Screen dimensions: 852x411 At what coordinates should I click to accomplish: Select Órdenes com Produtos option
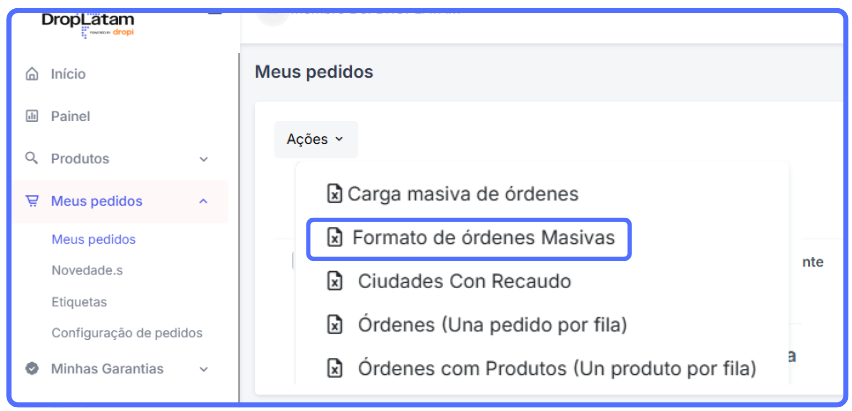tap(557, 368)
